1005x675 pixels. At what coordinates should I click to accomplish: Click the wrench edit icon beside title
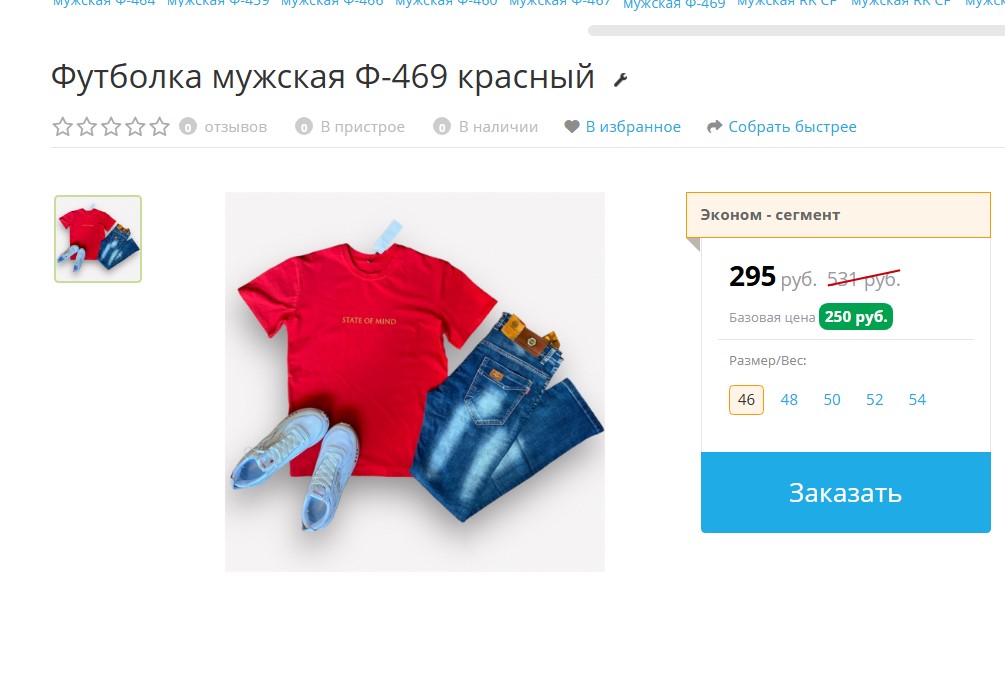pyautogui.click(x=620, y=80)
